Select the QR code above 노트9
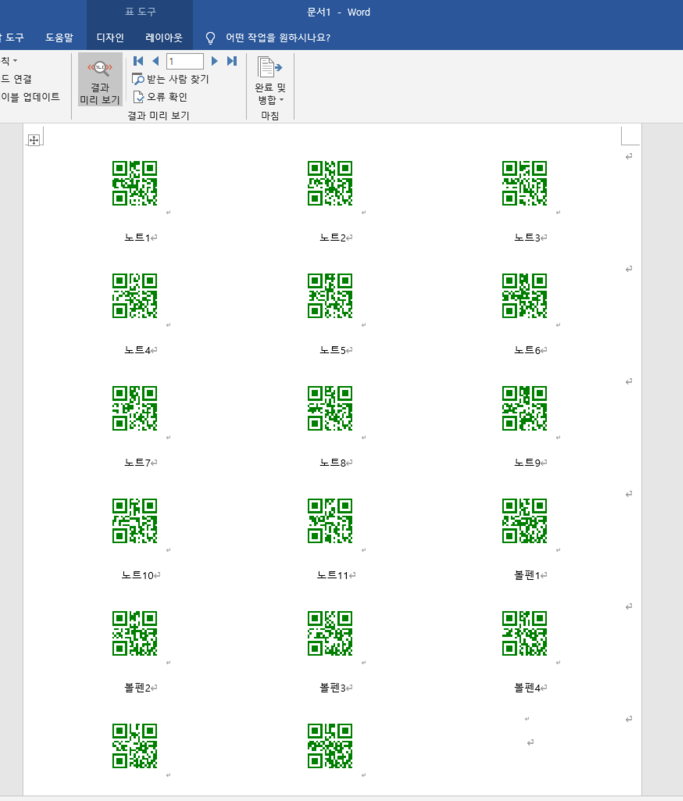The width and height of the screenshot is (683, 801). point(525,408)
